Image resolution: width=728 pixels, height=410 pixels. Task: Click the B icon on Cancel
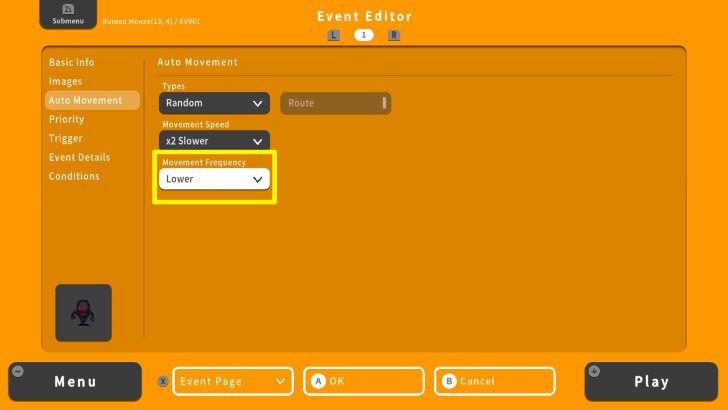[449, 381]
